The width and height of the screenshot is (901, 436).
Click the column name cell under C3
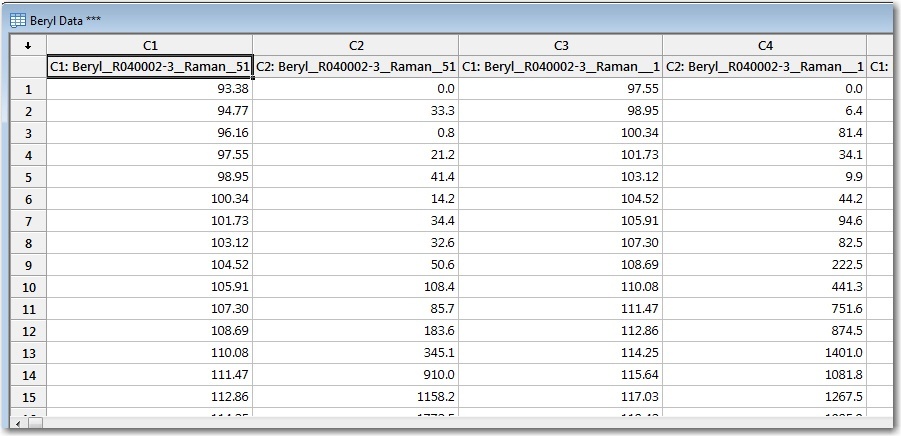coord(560,67)
